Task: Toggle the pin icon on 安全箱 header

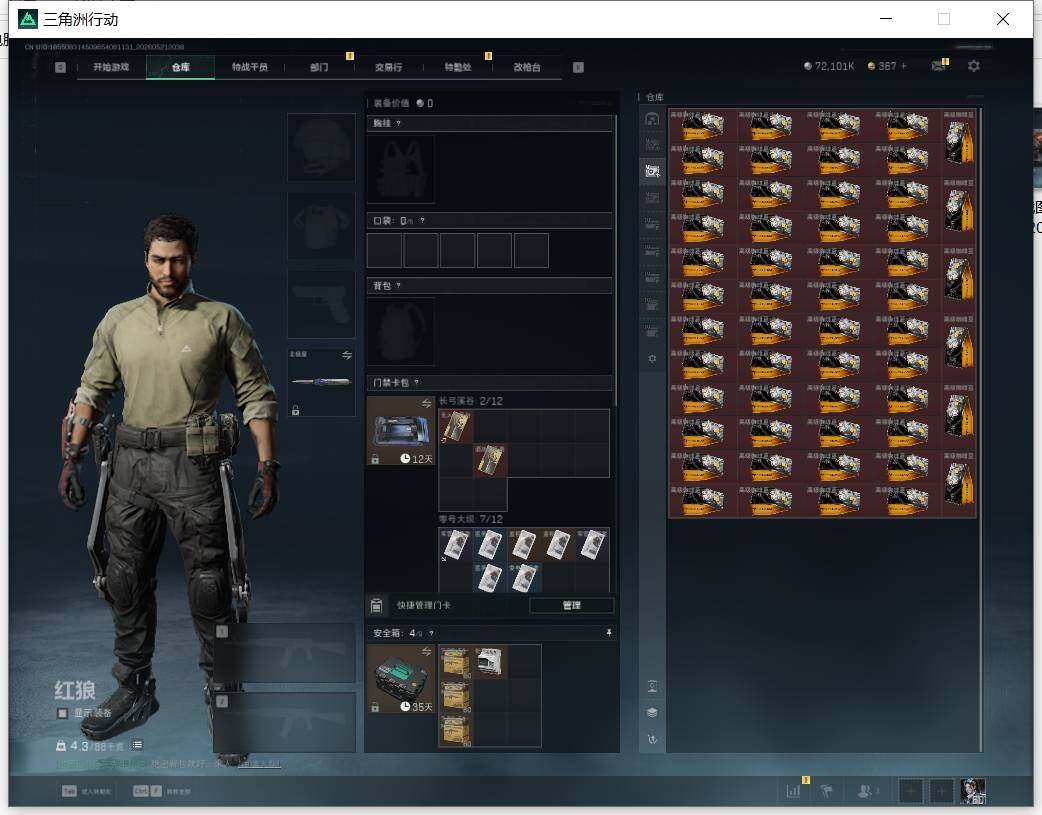Action: pos(609,634)
